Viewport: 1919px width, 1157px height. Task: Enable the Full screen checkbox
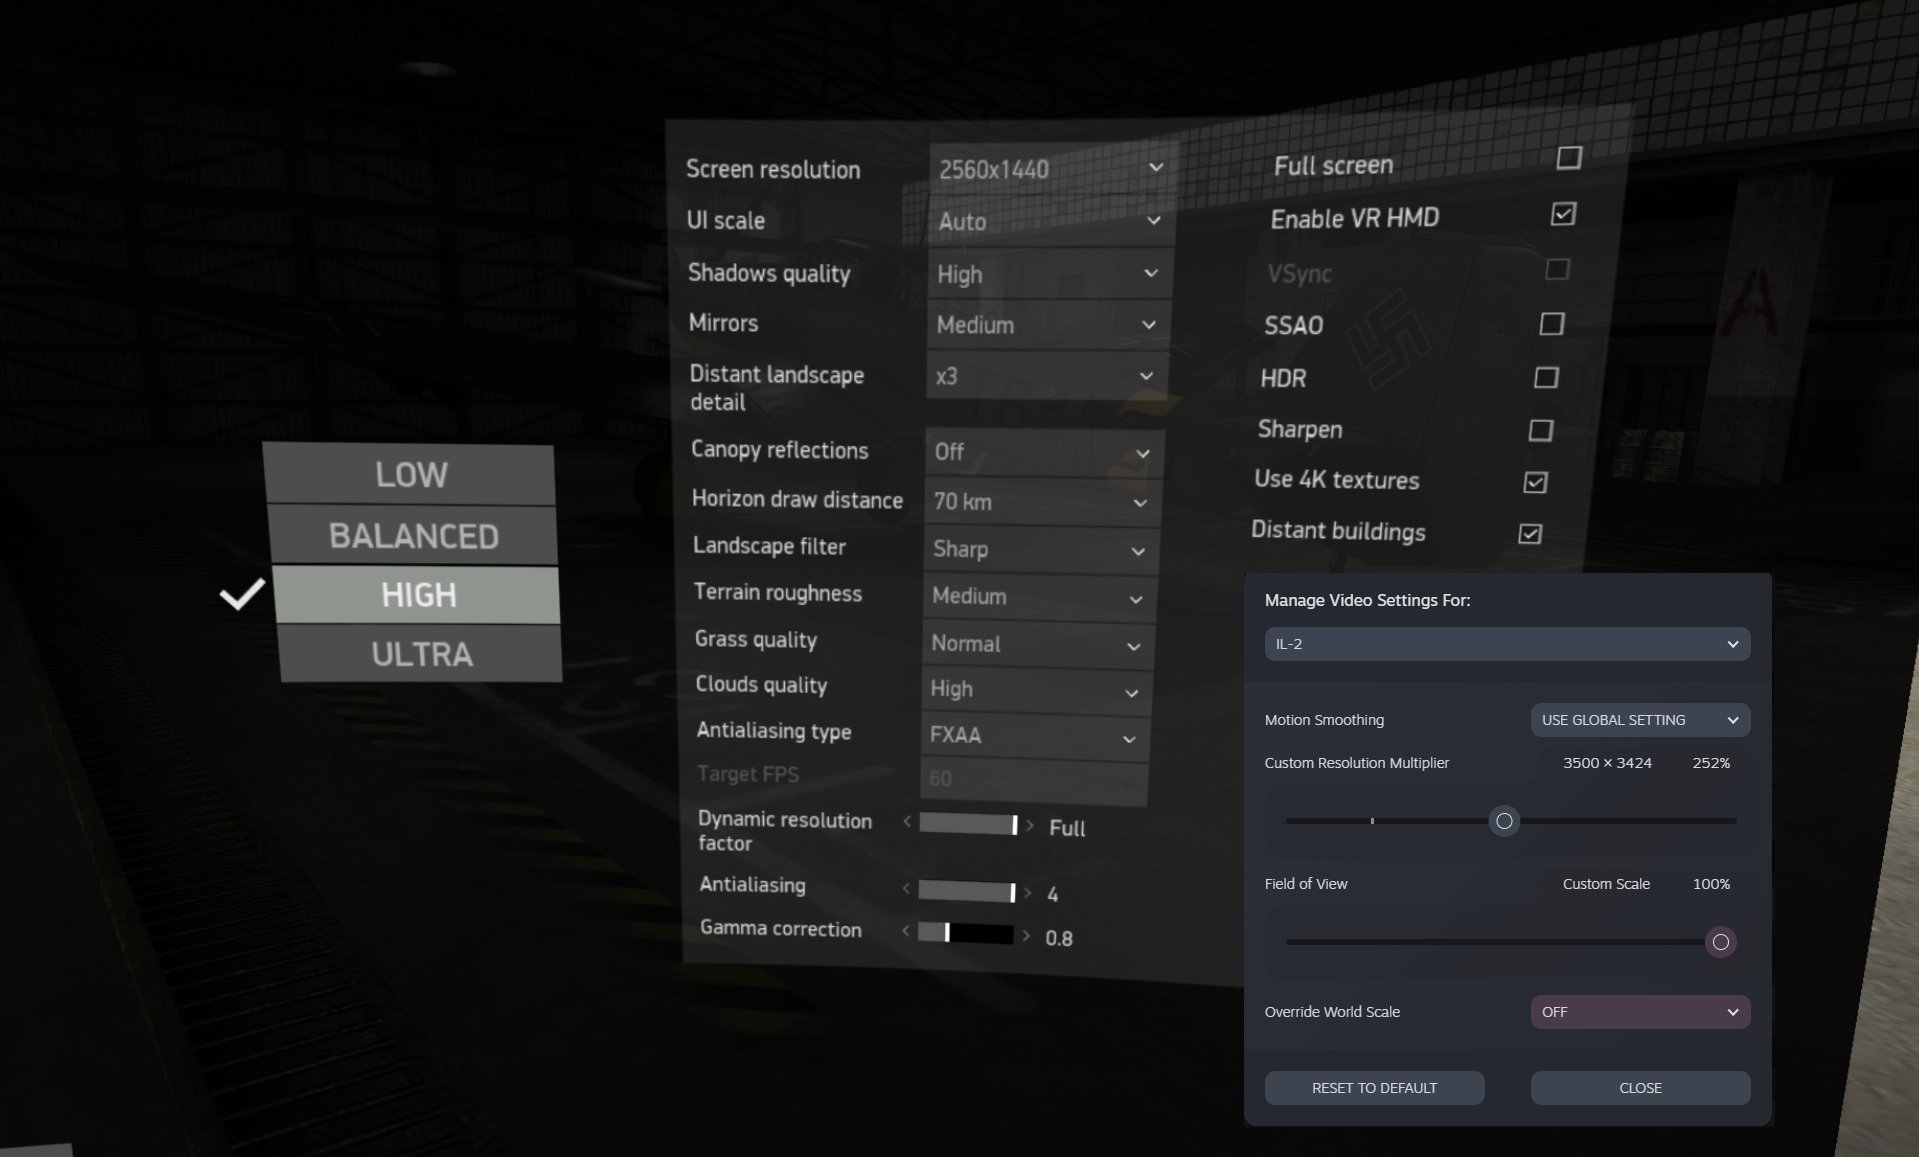coord(1569,158)
